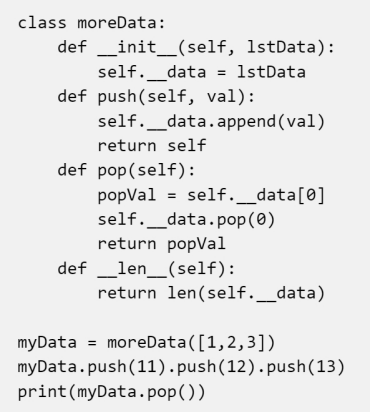Click the return self statement
Image resolution: width=370 pixels, height=412 pixels.
[152, 146]
